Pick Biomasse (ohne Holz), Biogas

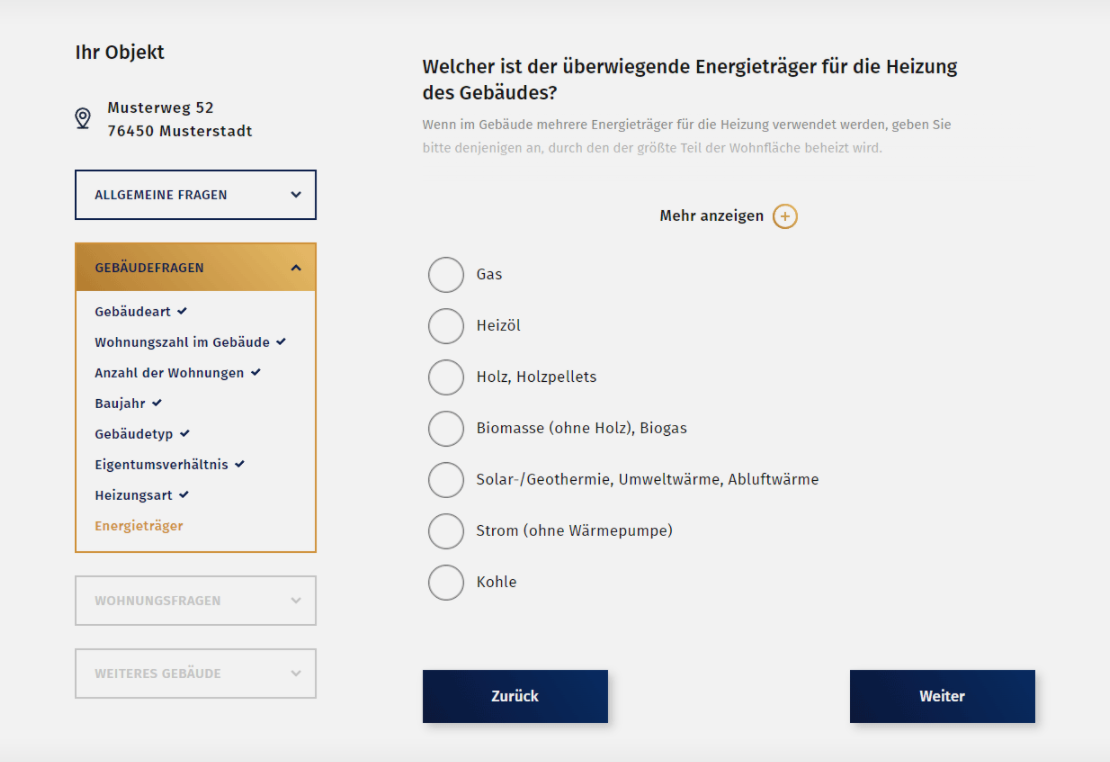point(446,428)
